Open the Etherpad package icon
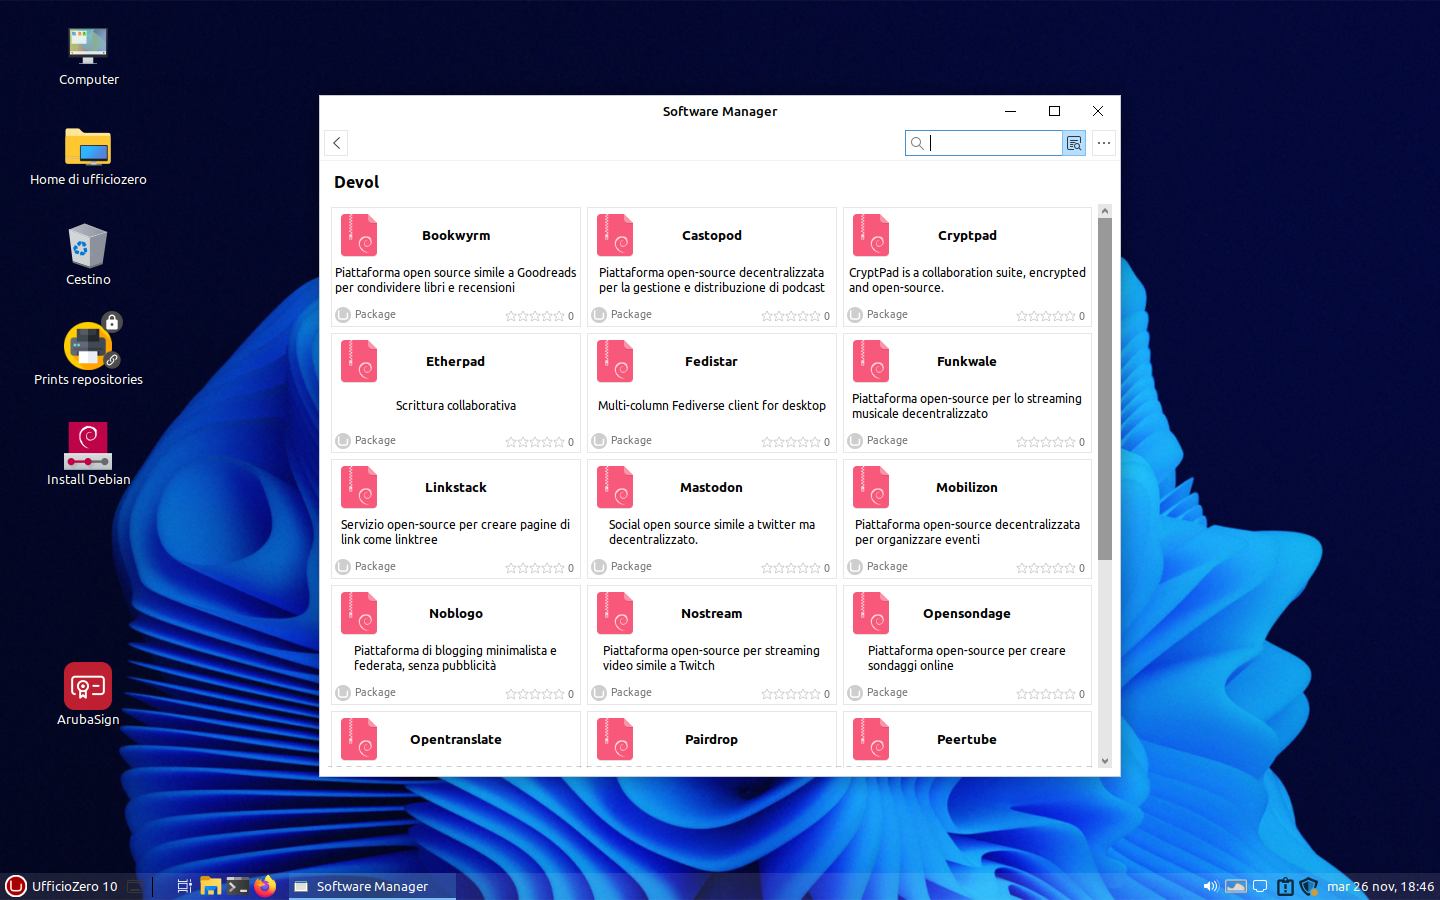The width and height of the screenshot is (1440, 900). coord(359,361)
